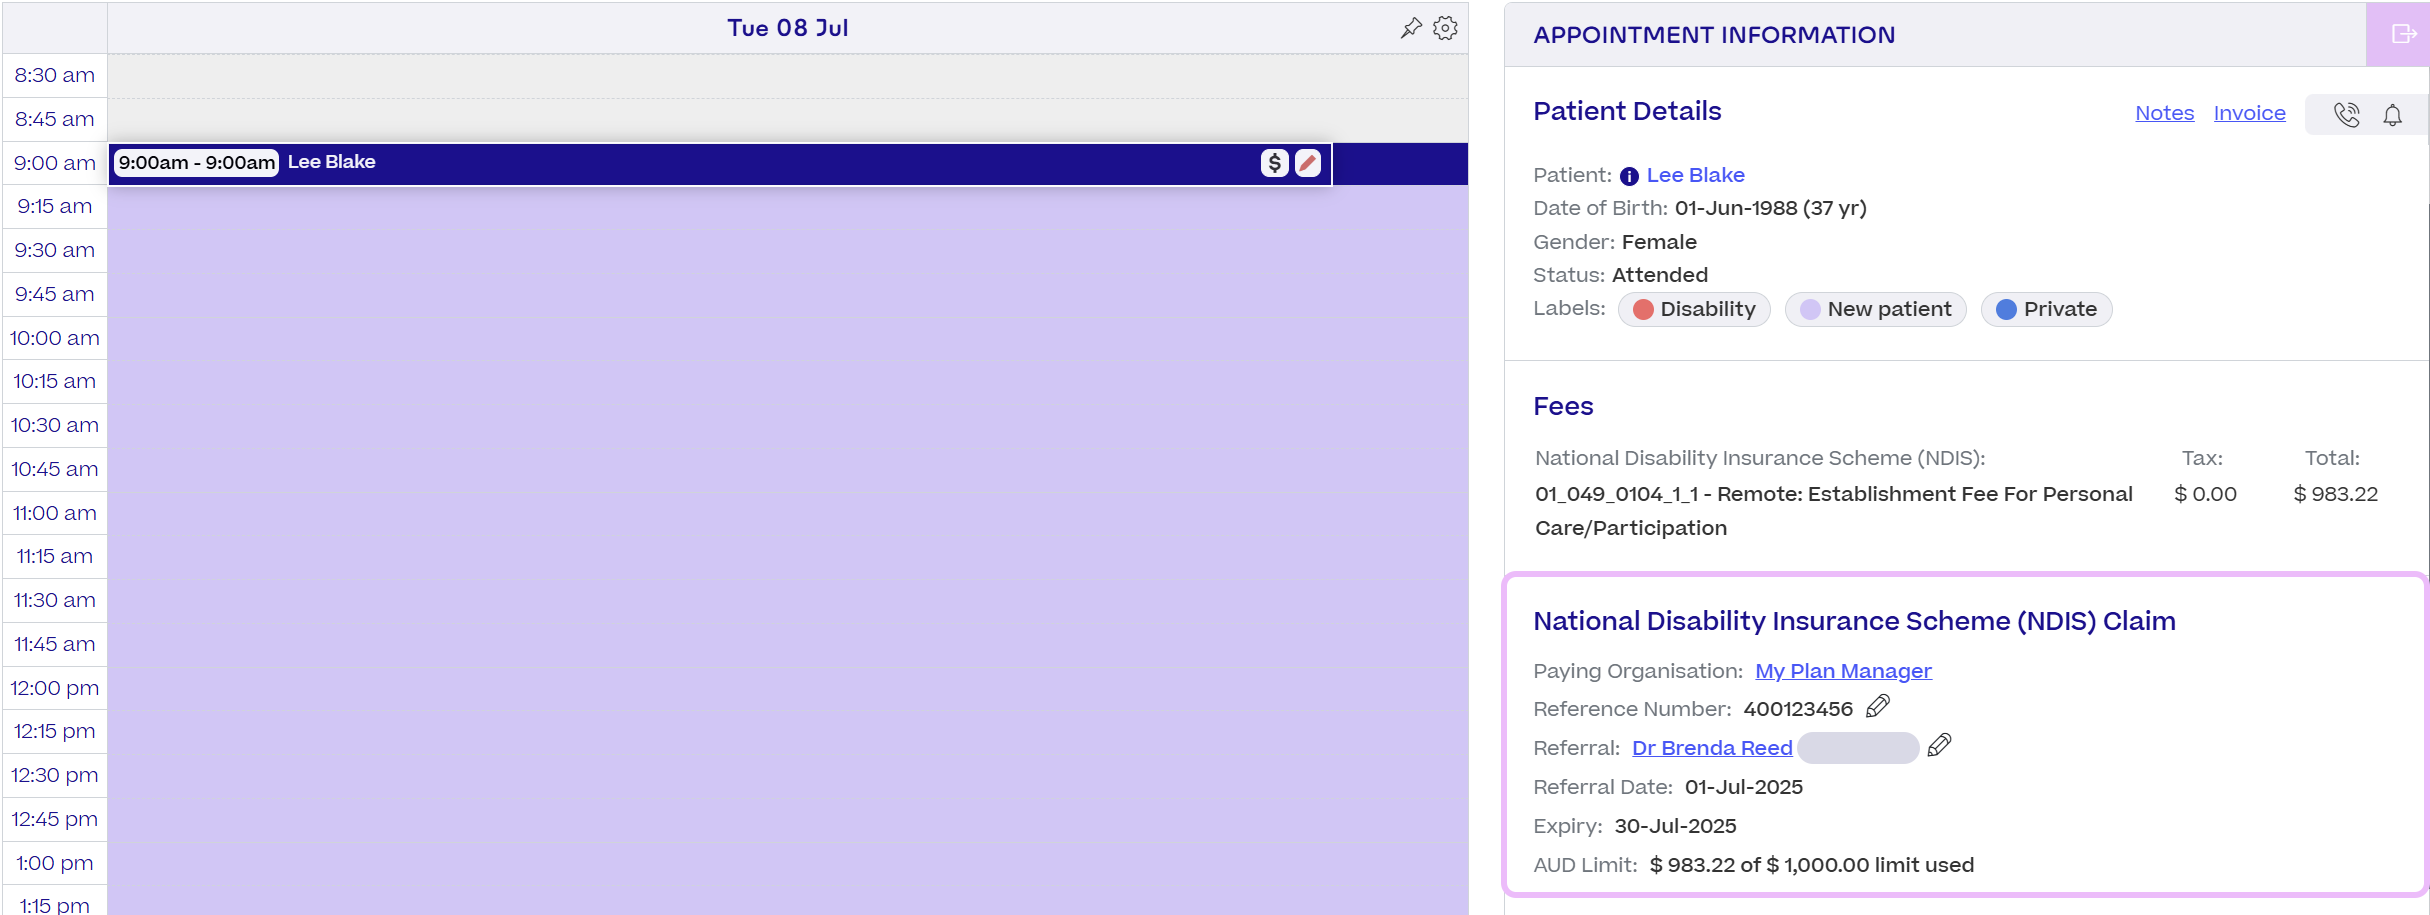Click the 9:00 am time slot label
The width and height of the screenshot is (2430, 915).
(55, 163)
